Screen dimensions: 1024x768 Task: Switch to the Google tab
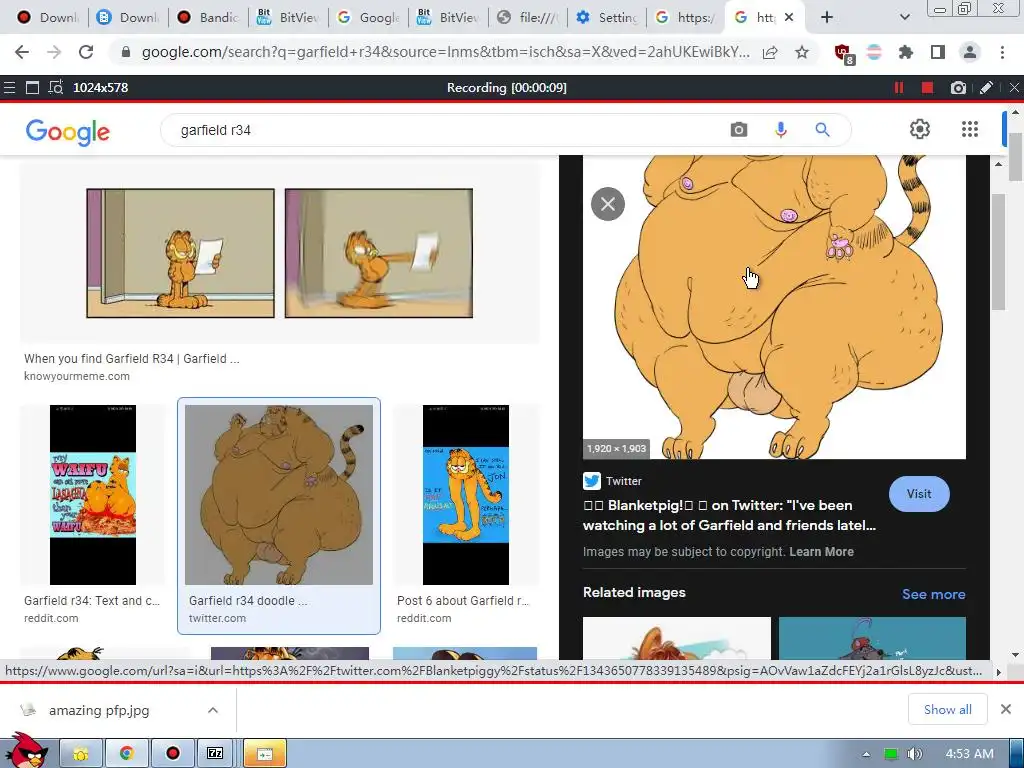tap(368, 18)
